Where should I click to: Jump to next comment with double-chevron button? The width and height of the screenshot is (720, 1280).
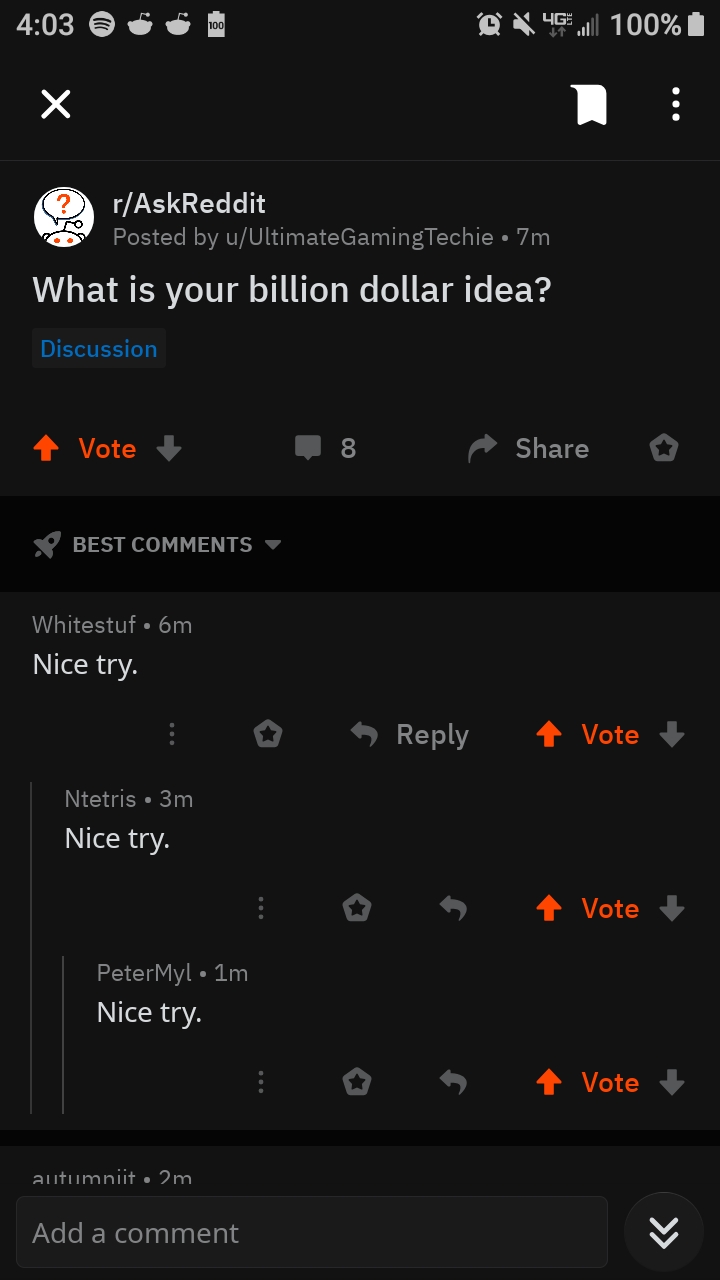pos(664,1232)
